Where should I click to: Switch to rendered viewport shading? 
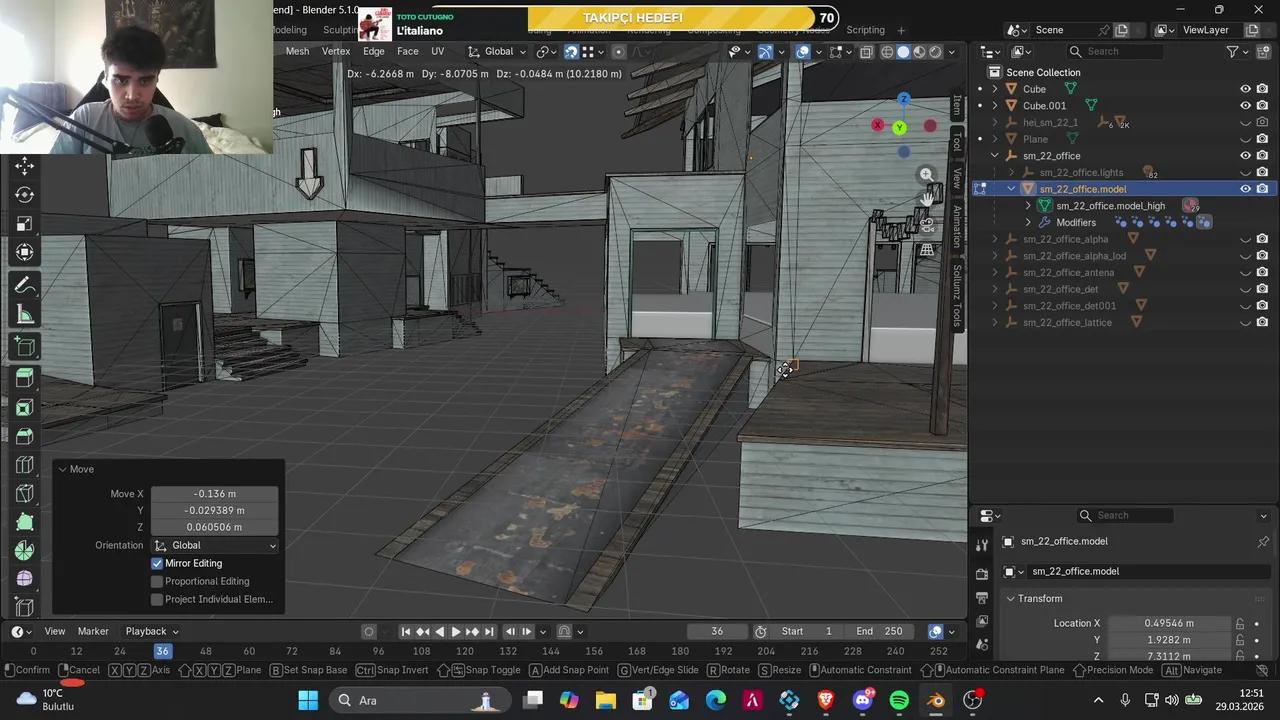[x=935, y=52]
